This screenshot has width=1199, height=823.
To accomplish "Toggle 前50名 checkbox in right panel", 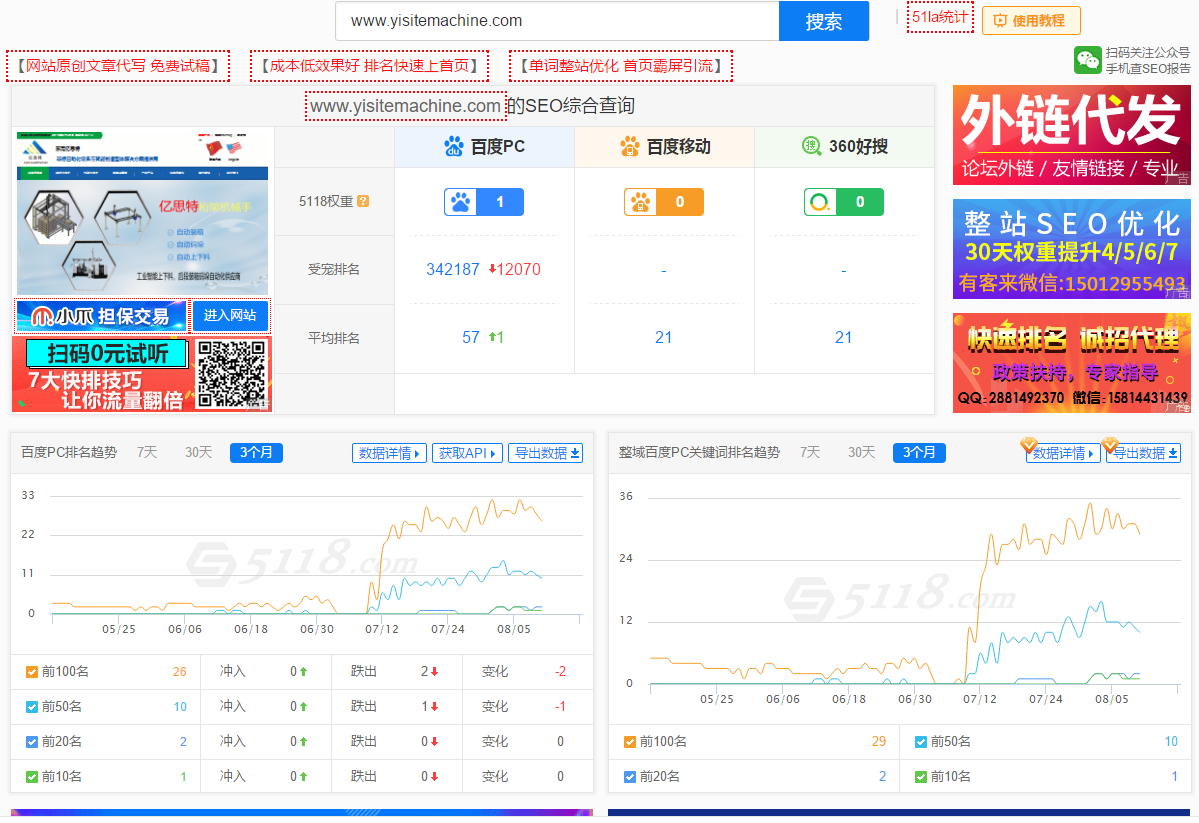I will point(921,742).
